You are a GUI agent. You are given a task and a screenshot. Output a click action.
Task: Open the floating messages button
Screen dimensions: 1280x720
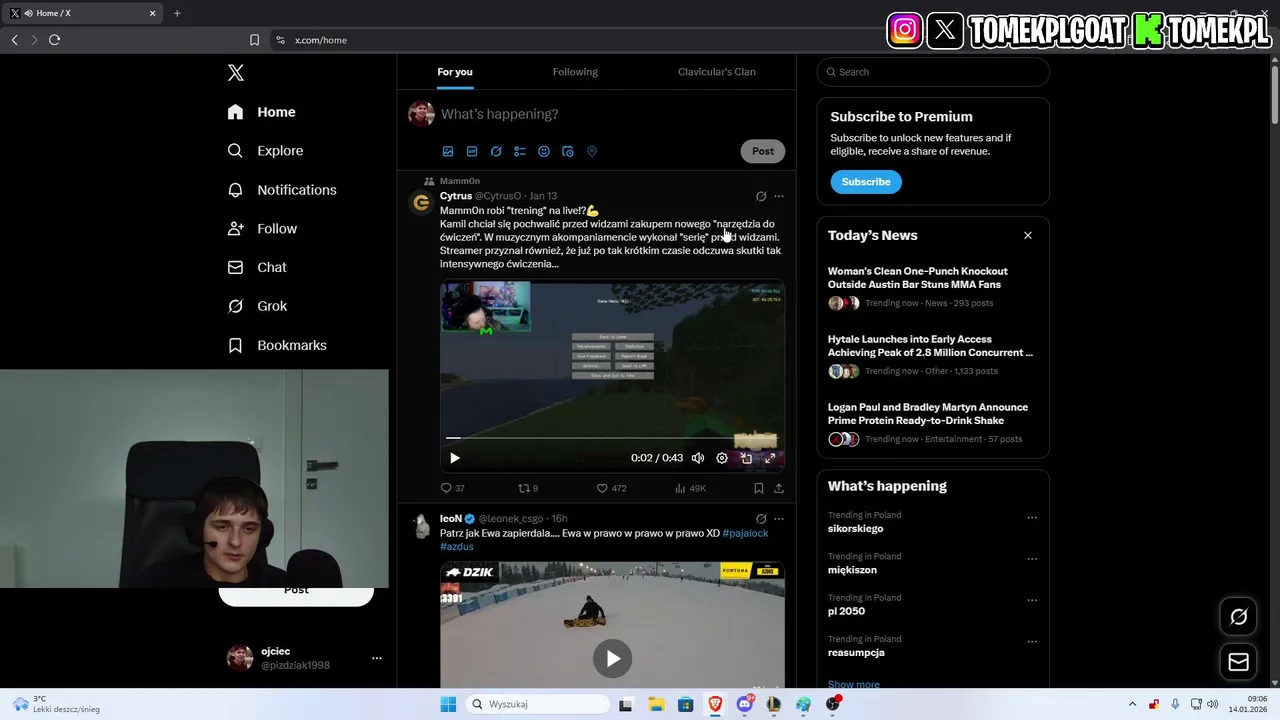click(x=1238, y=662)
